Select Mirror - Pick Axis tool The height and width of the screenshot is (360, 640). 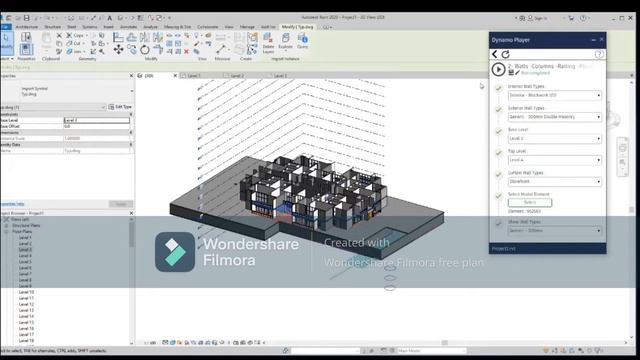click(x=144, y=38)
